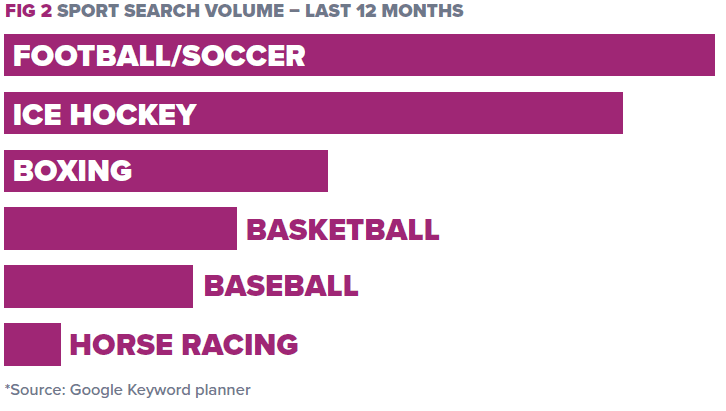Click the BASKETBALL label text
This screenshot has width=726, height=411.
343,230
